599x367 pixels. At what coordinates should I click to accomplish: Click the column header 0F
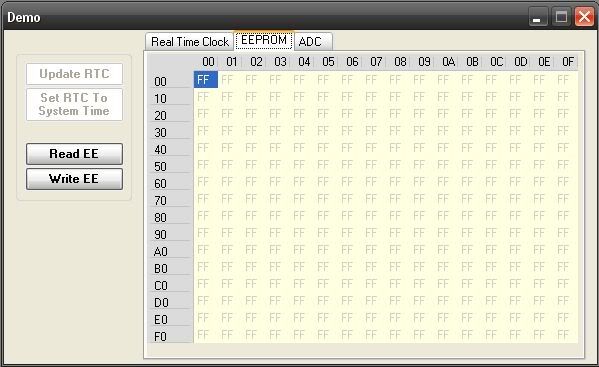click(566, 62)
